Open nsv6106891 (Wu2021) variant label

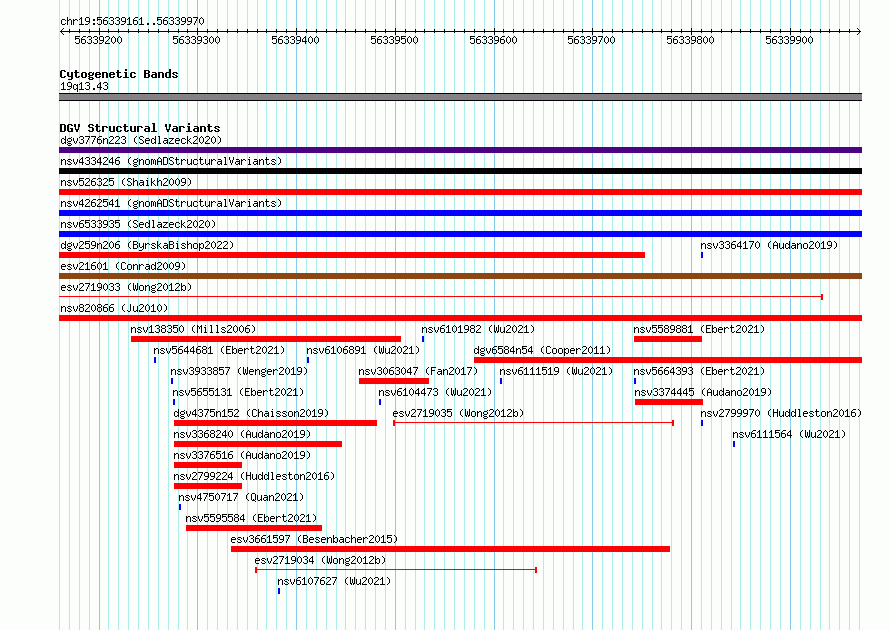coord(363,350)
